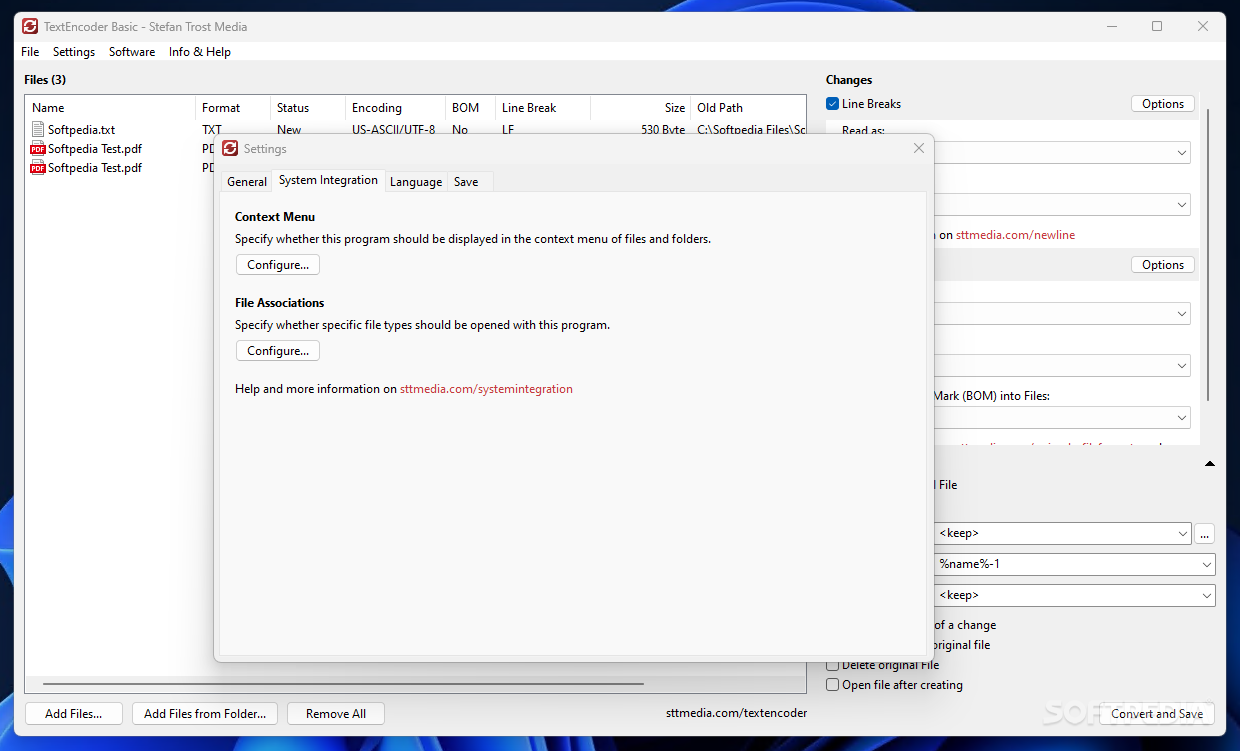Viewport: 1240px width, 751px height.
Task: Click PDF icon of first Softpedia Test.pdf
Action: click(38, 148)
